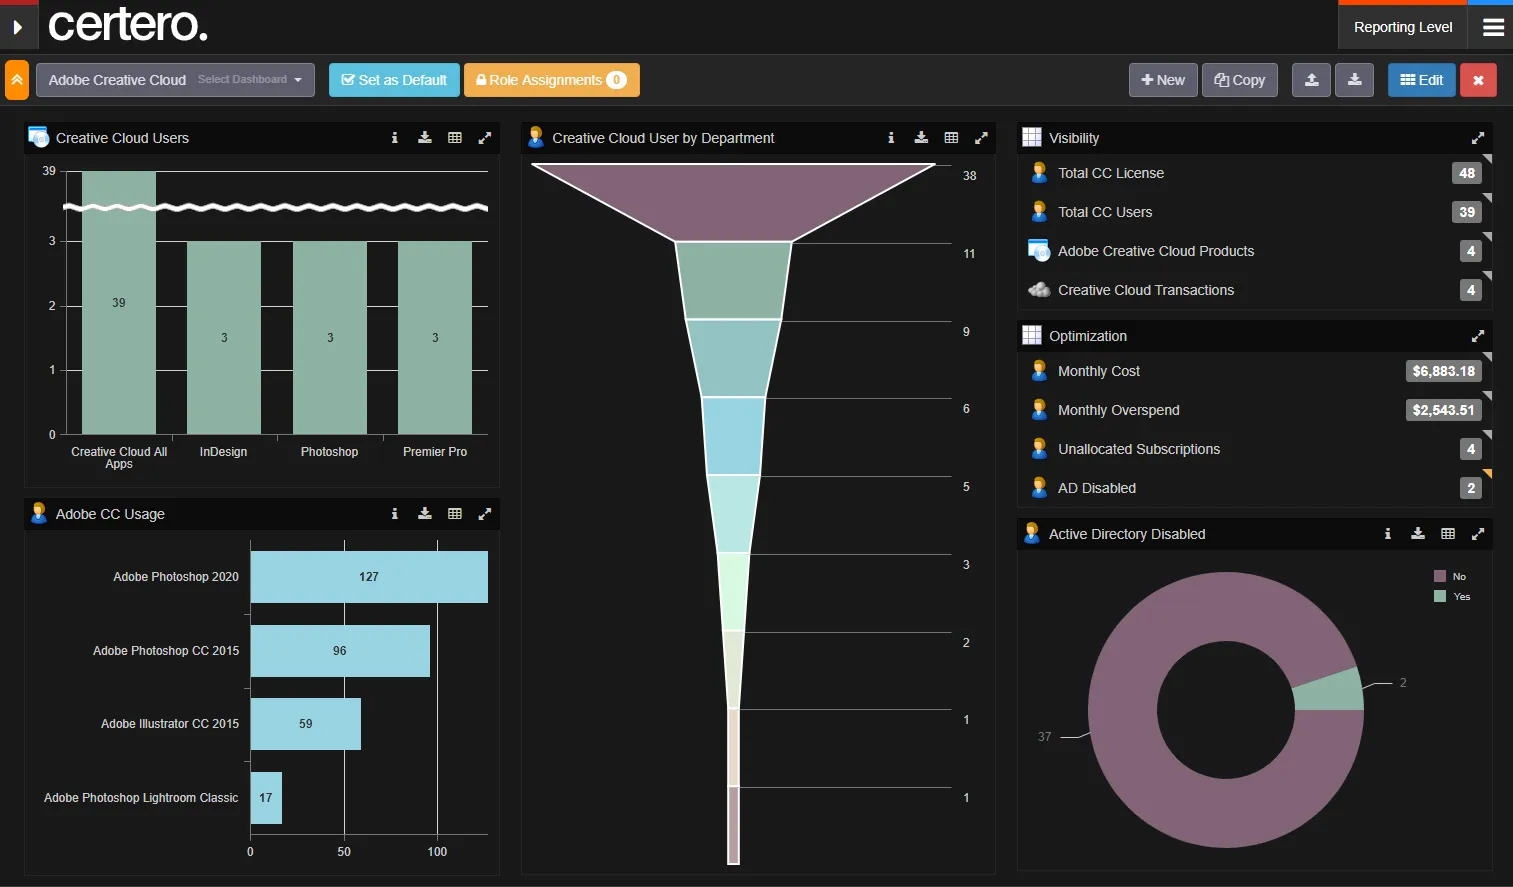Open Role Assignments

pos(551,80)
